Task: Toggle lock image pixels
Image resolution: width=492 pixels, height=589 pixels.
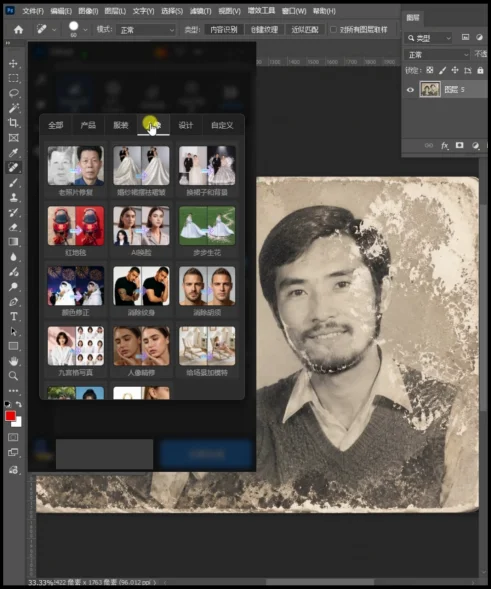Action: pyautogui.click(x=442, y=70)
